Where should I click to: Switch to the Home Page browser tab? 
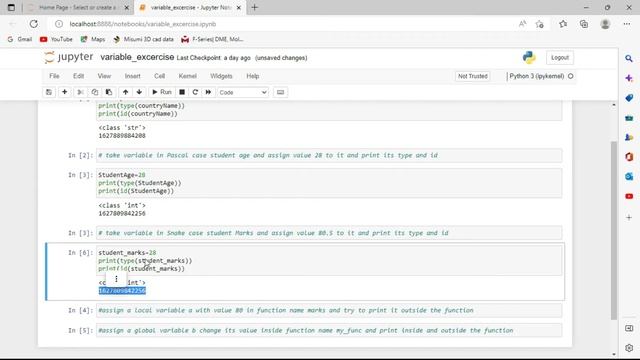click(x=78, y=7)
